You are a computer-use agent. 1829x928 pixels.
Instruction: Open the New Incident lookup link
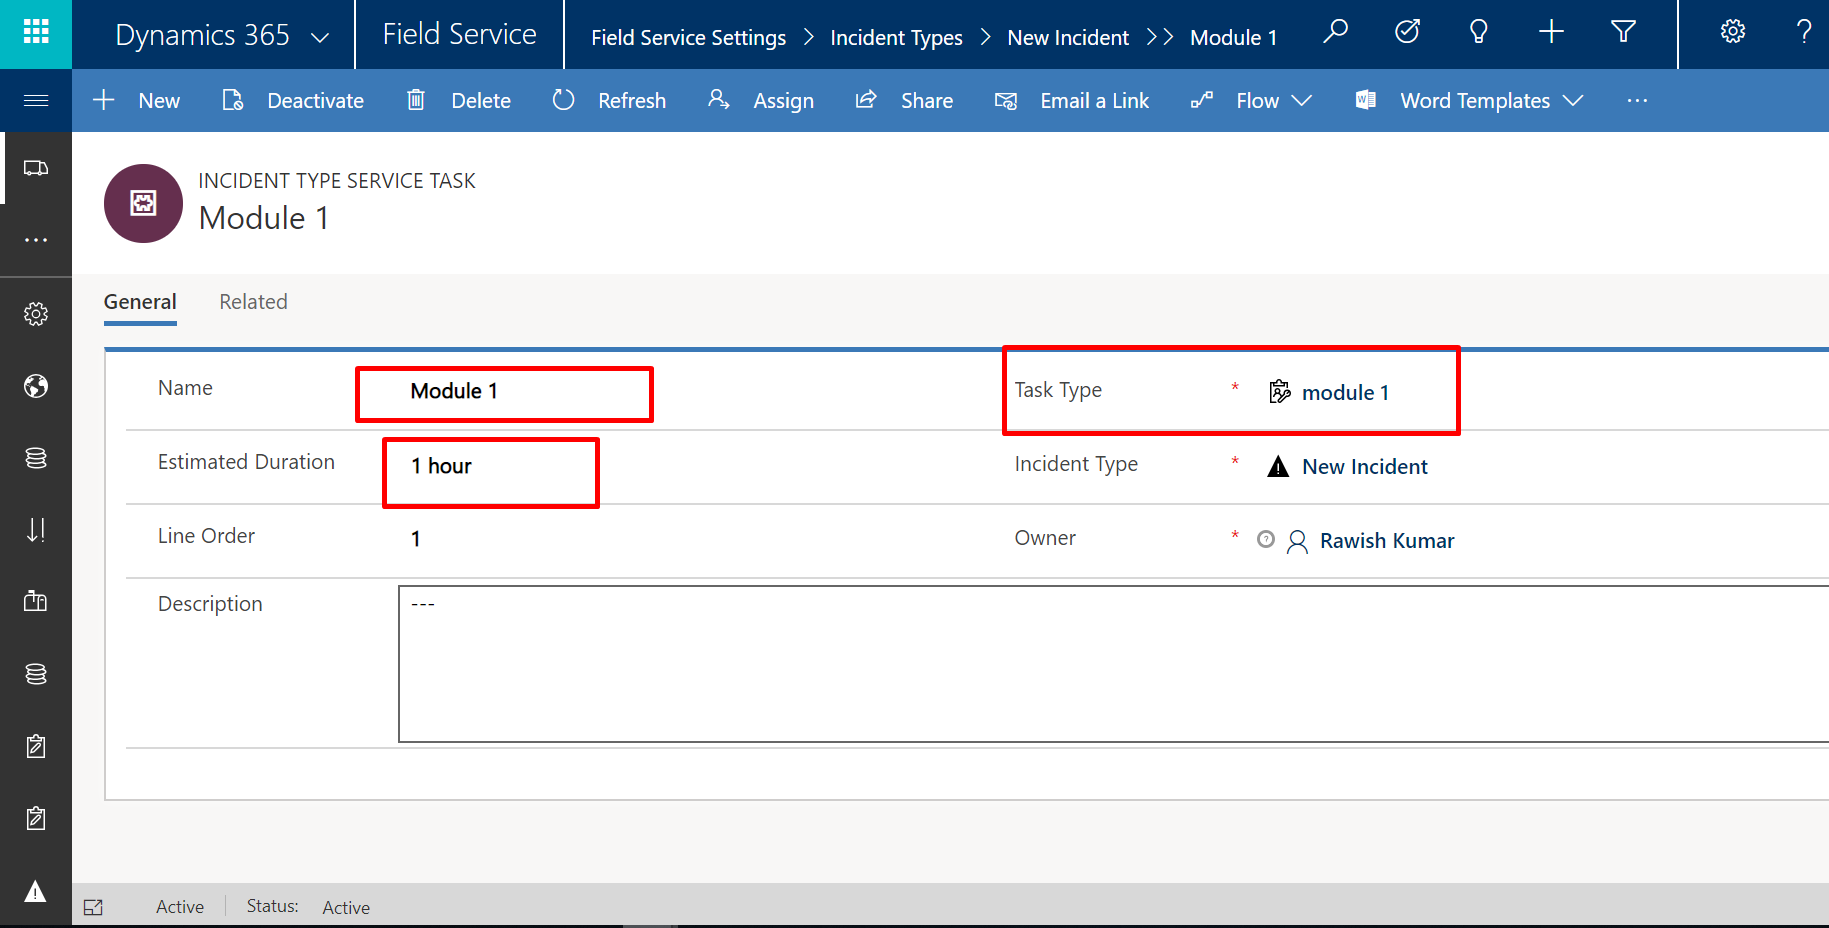click(1364, 467)
